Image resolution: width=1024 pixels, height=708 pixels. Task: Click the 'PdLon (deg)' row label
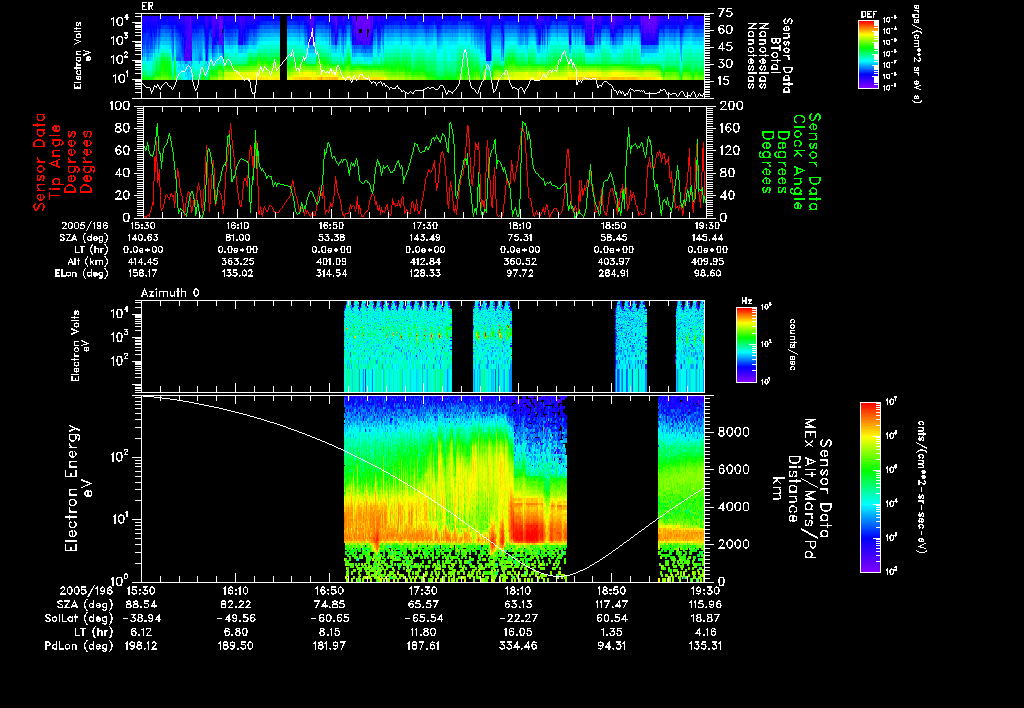click(79, 646)
